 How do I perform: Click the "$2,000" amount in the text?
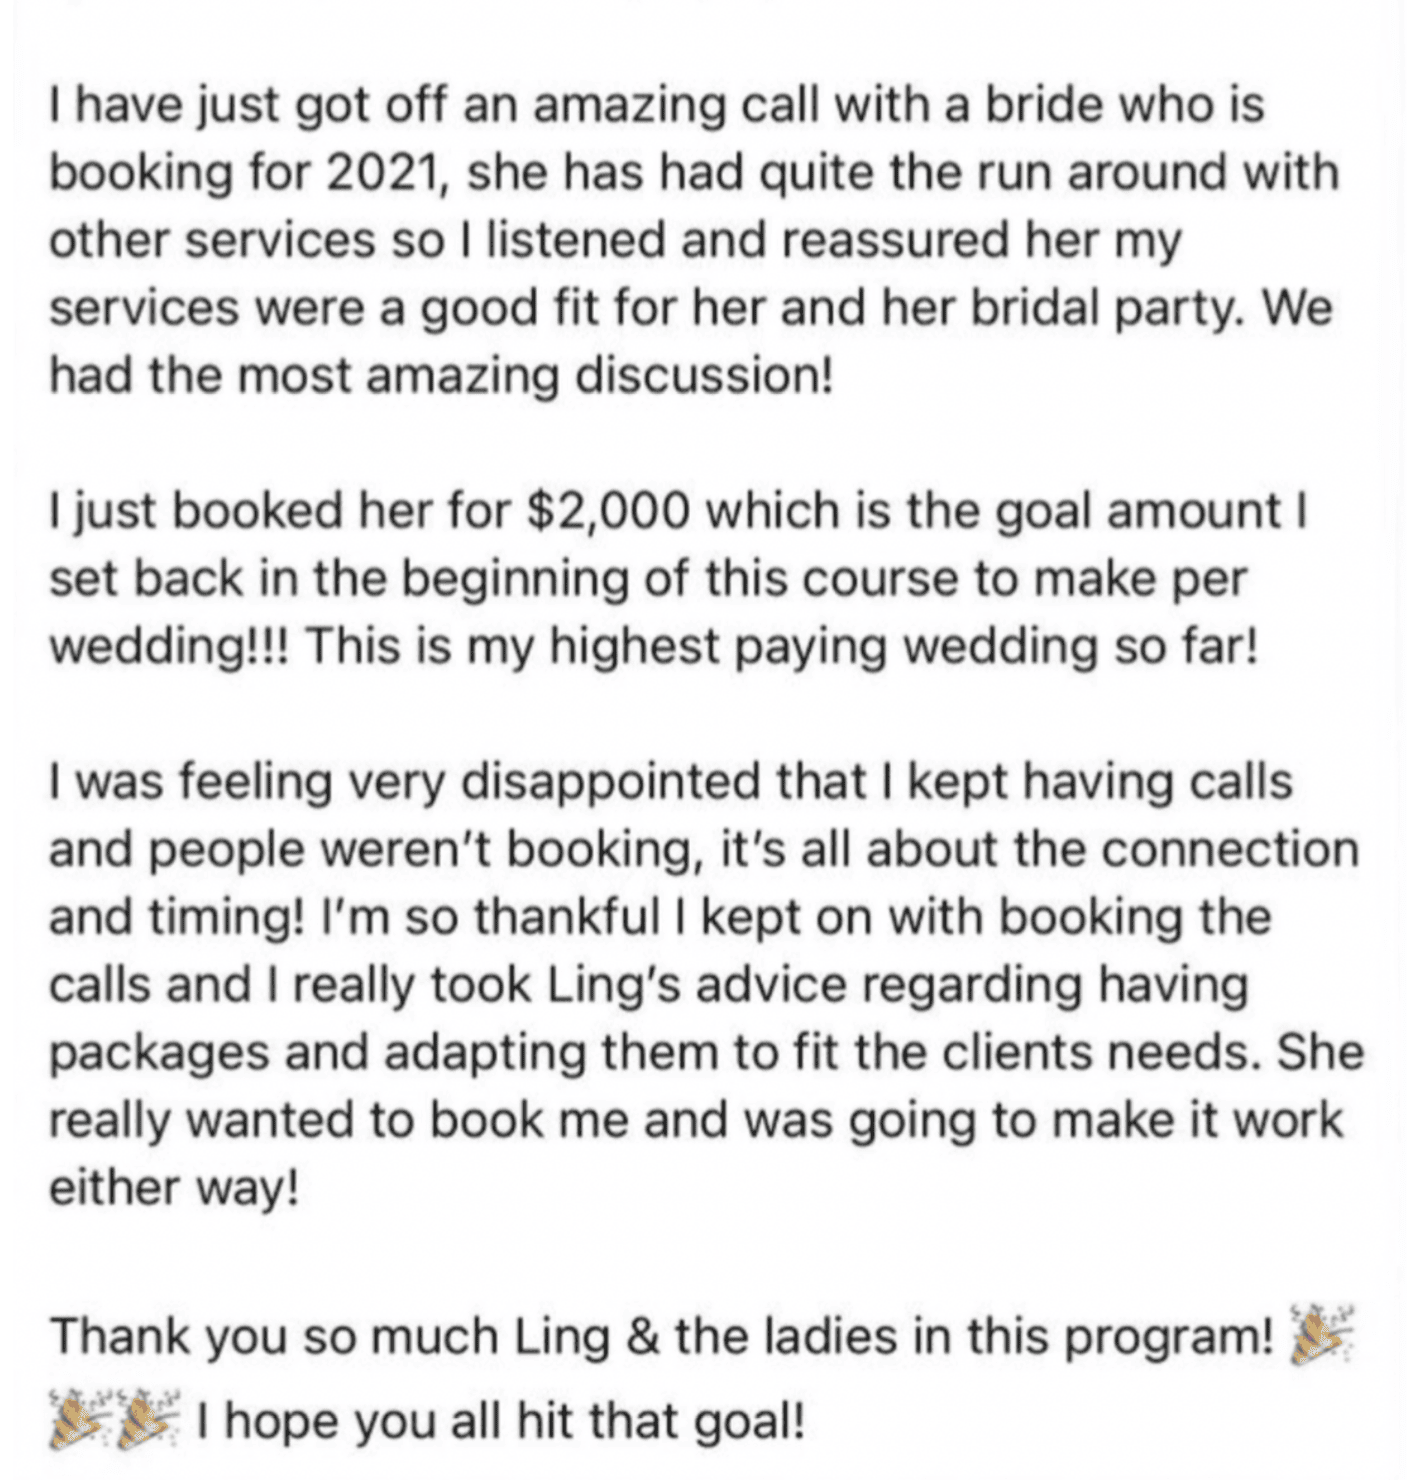coord(608,512)
